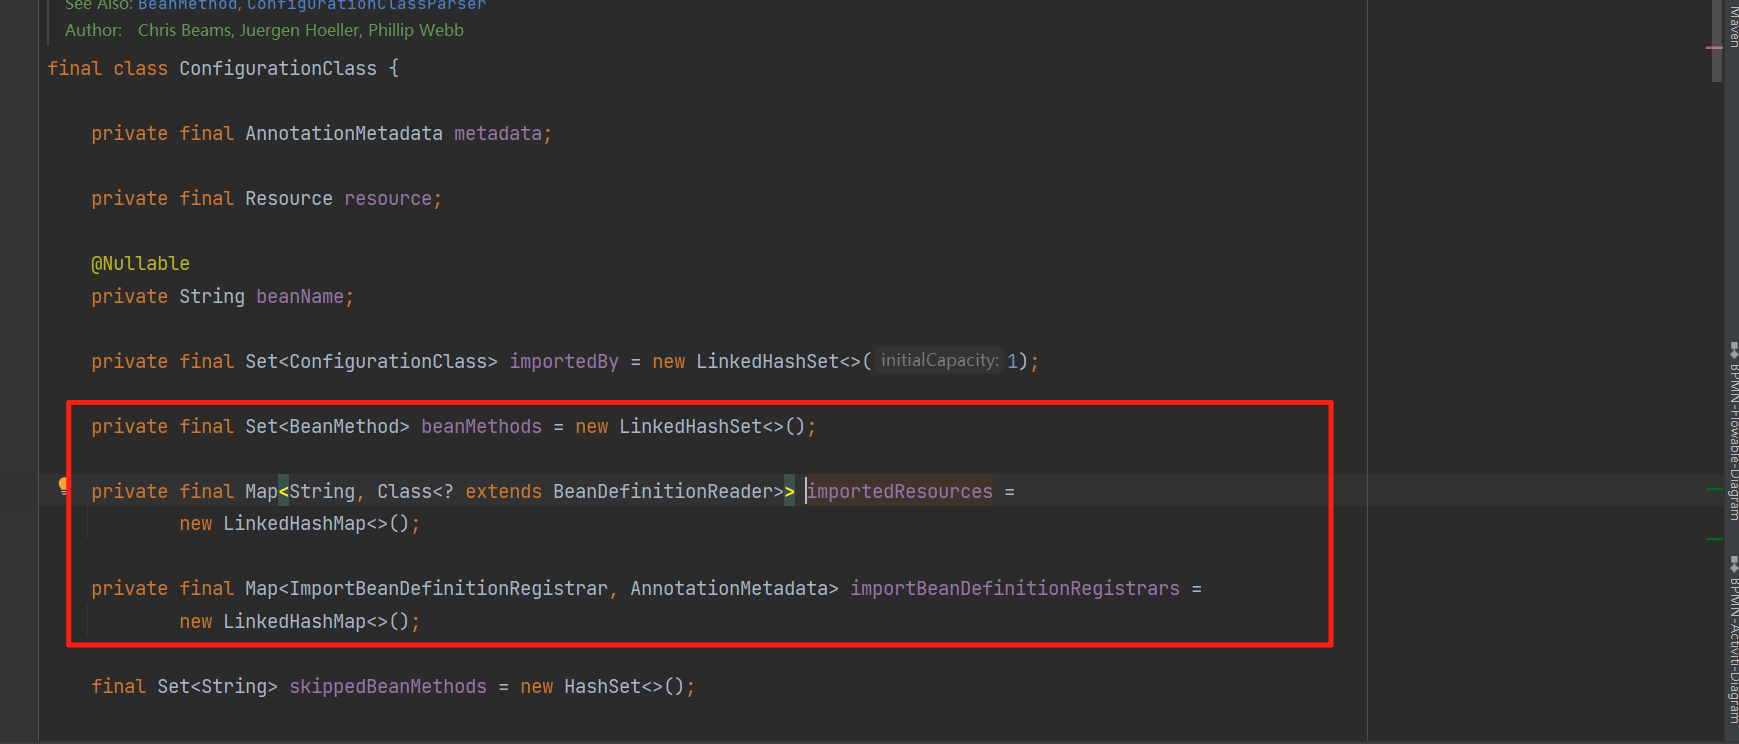1739x744 pixels.
Task: Open the BPMN-Activiti-Diagram tool window
Action: [x=1733, y=640]
